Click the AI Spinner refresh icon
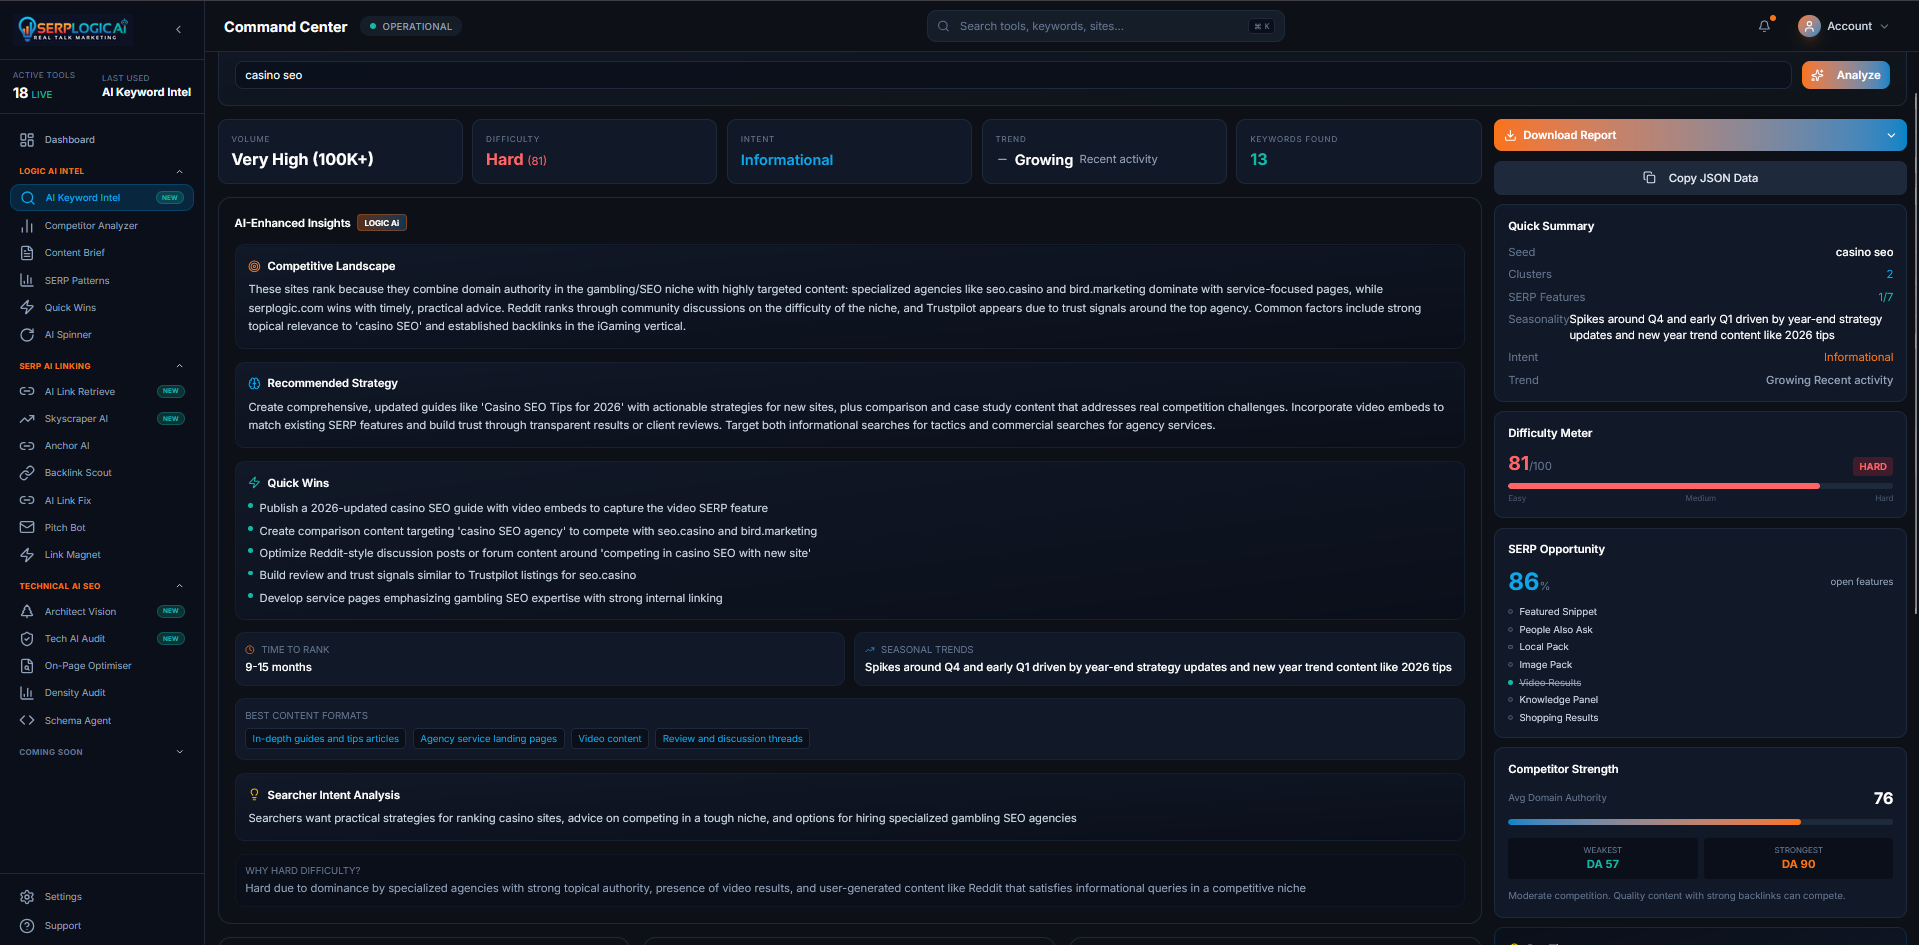 [x=27, y=335]
